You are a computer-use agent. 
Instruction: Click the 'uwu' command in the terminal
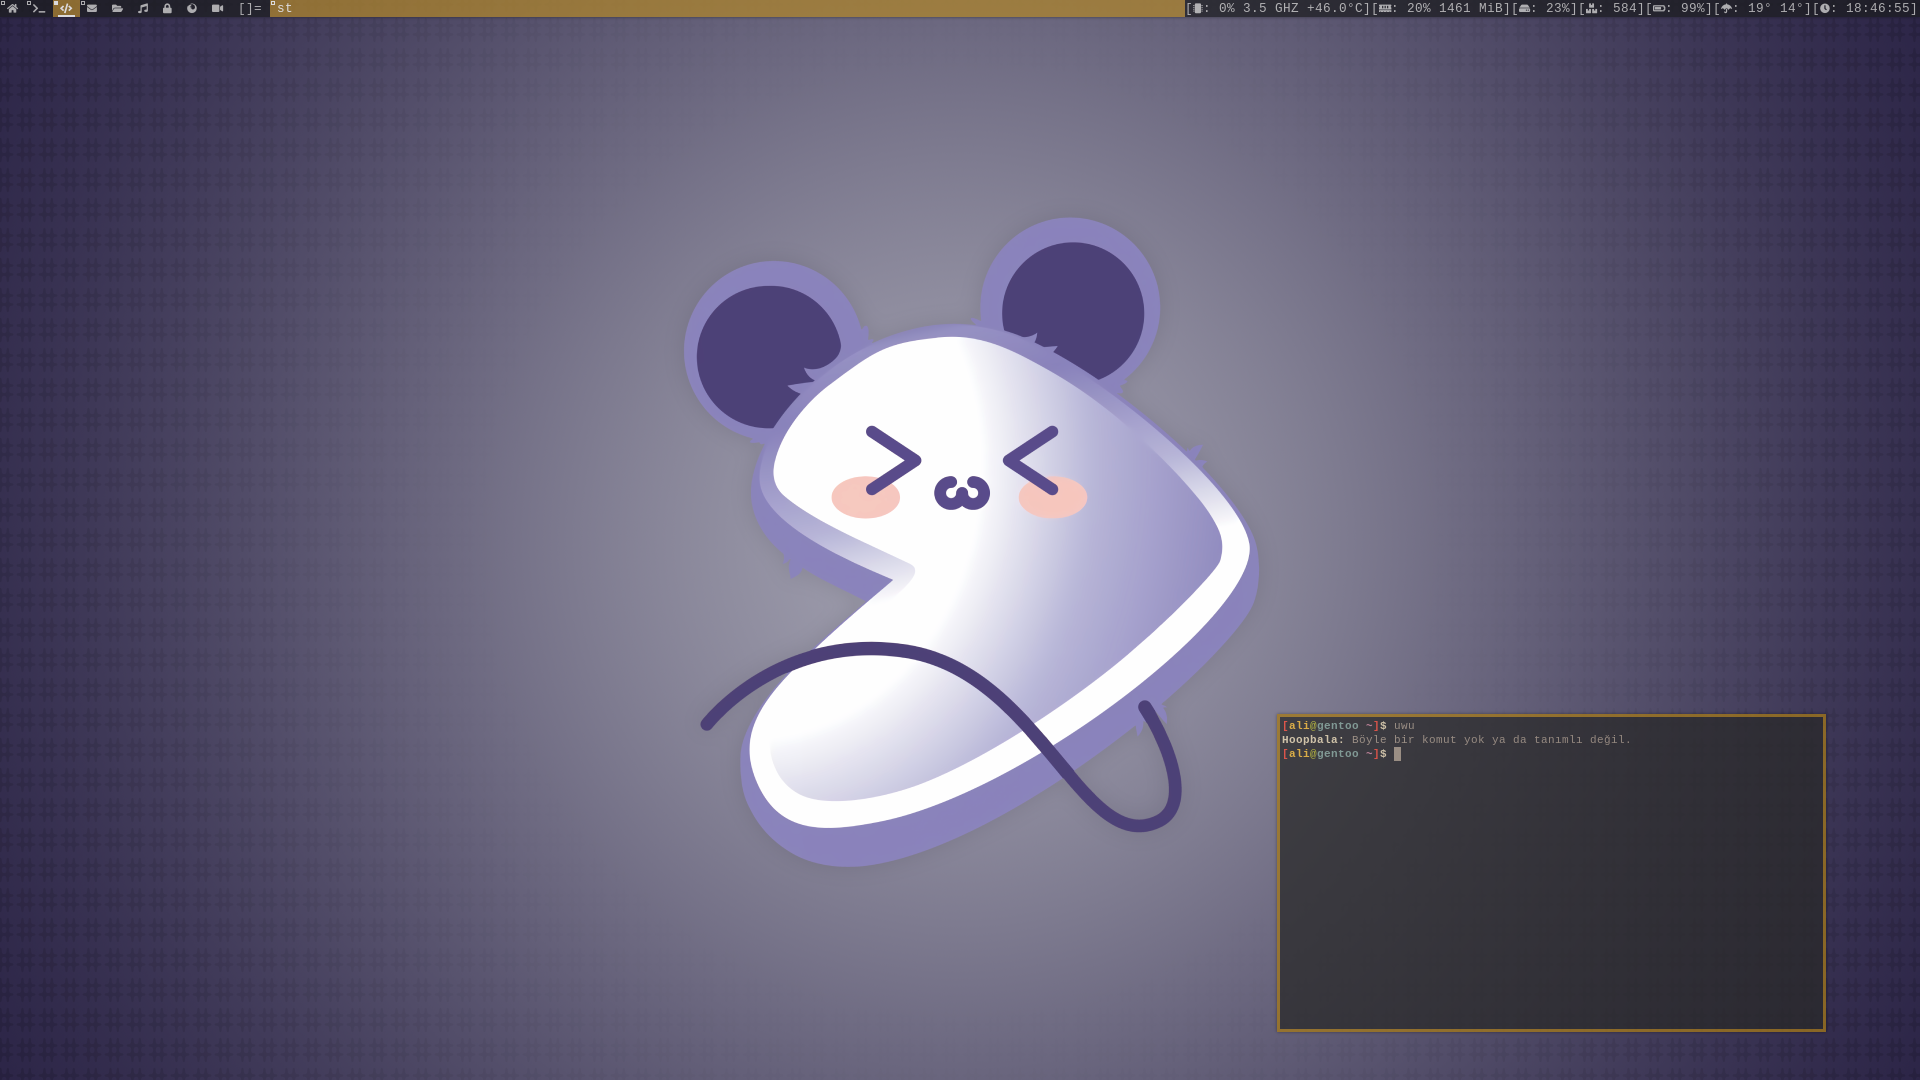click(x=1404, y=726)
